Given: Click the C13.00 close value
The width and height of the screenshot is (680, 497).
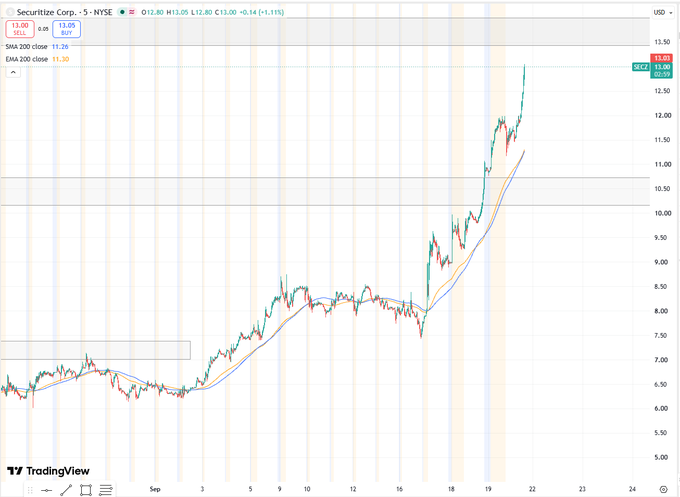Looking at the screenshot, I should [226, 12].
